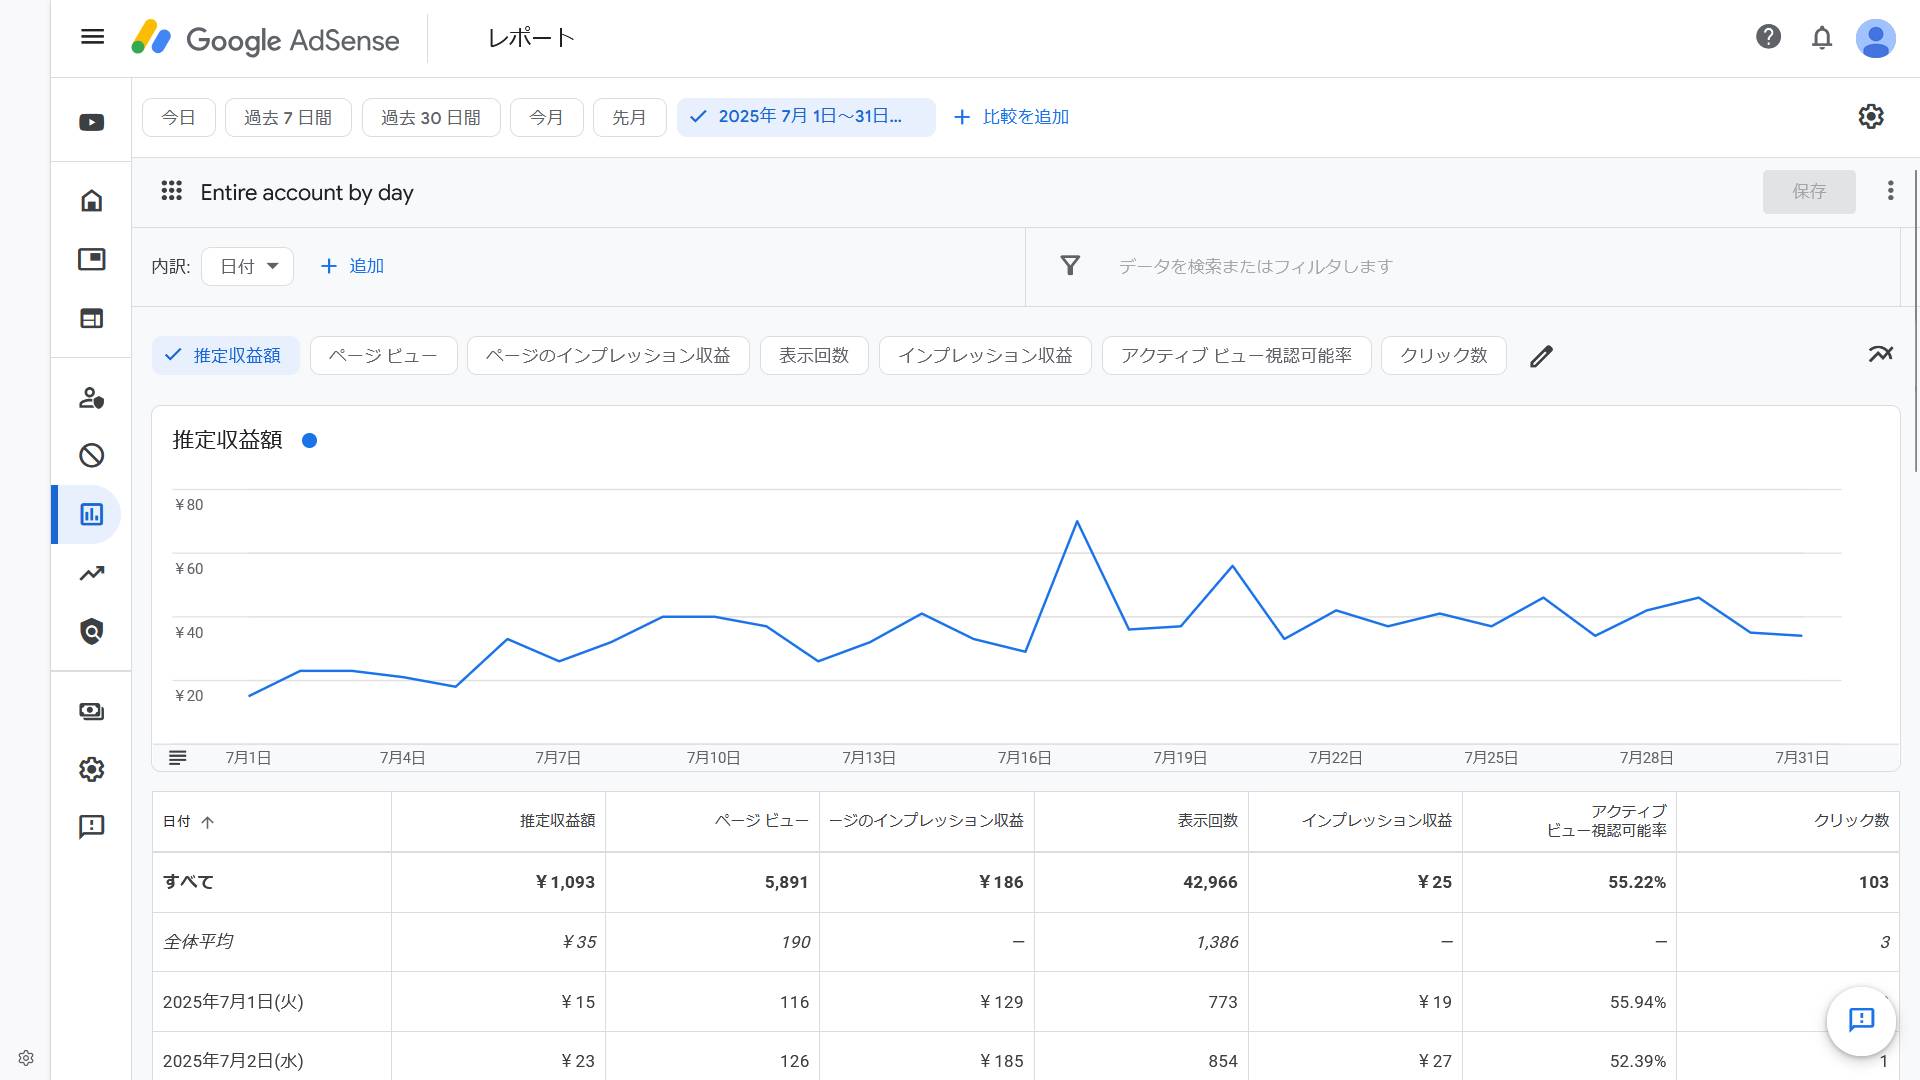Image resolution: width=1920 pixels, height=1080 pixels.
Task: Select the 過去 30 日間 date tab
Action: coord(430,118)
